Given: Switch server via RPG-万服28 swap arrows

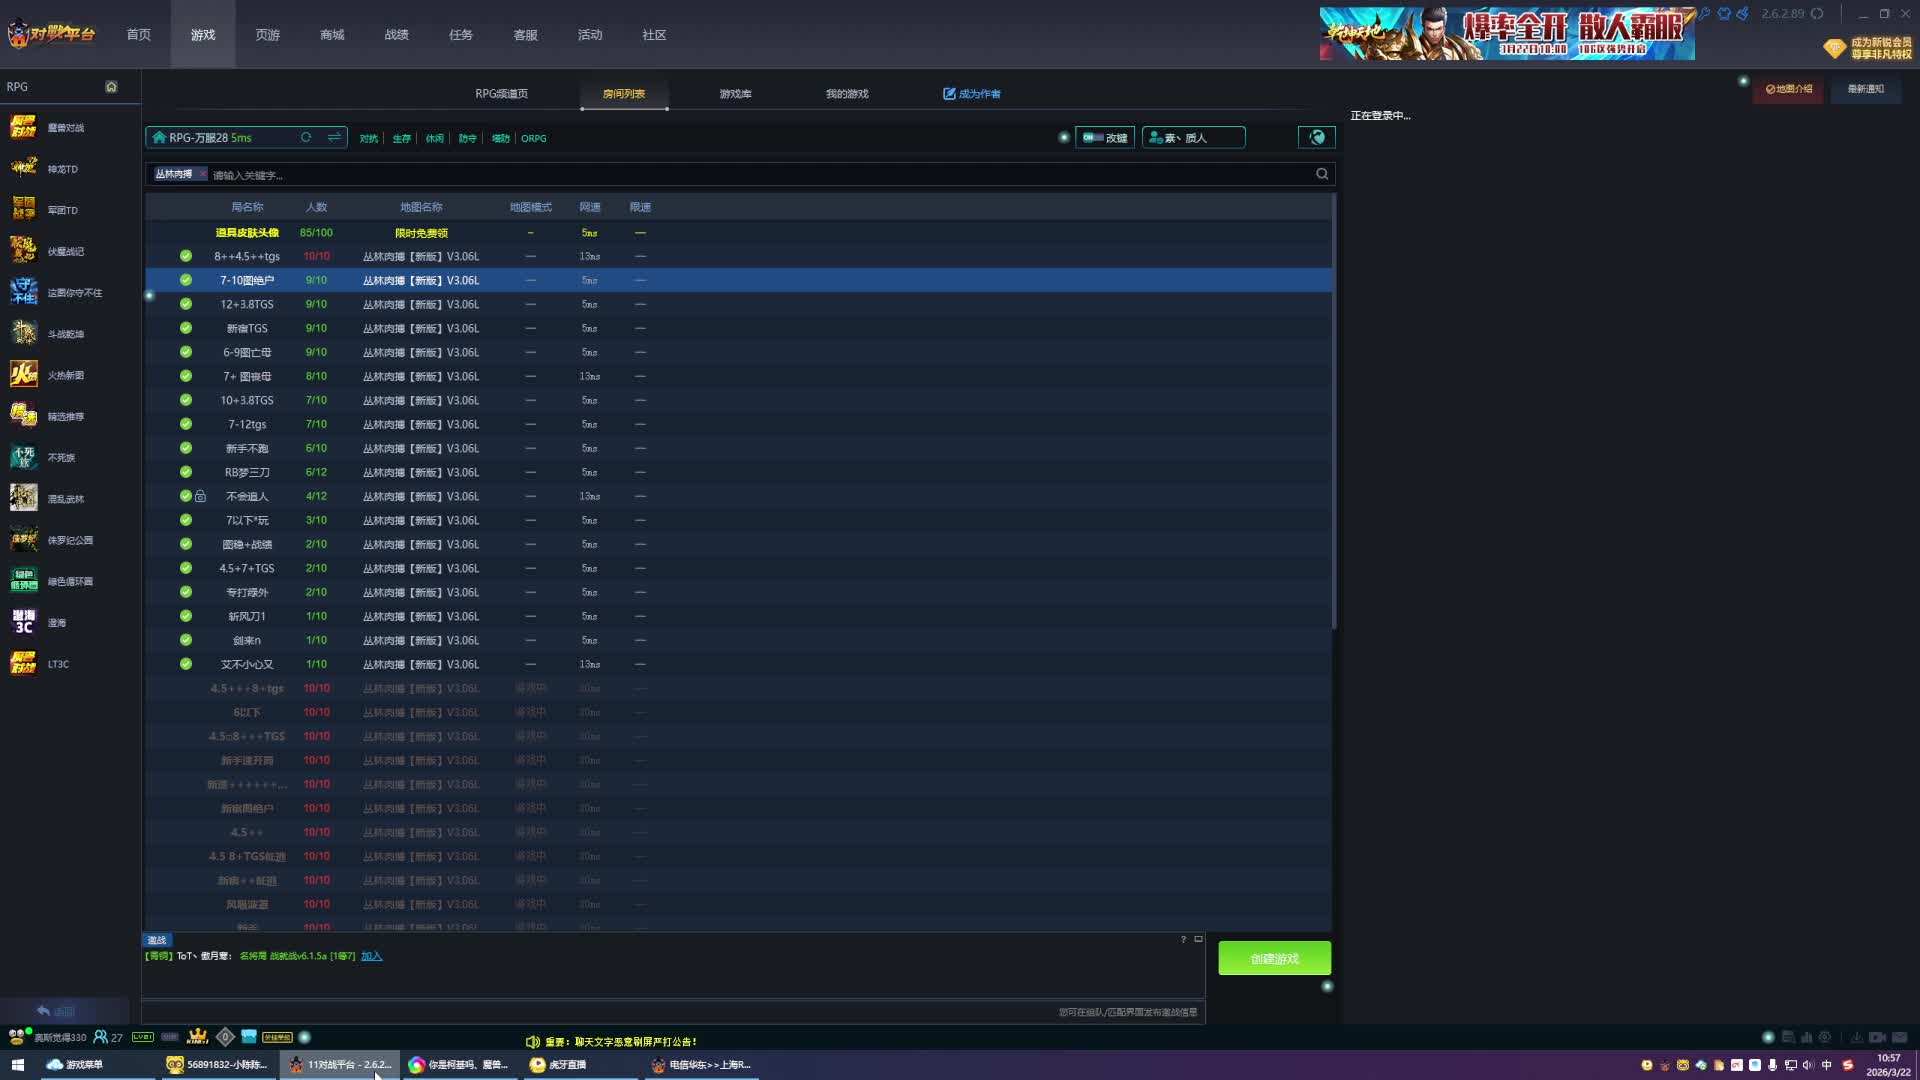Looking at the screenshot, I should (334, 138).
